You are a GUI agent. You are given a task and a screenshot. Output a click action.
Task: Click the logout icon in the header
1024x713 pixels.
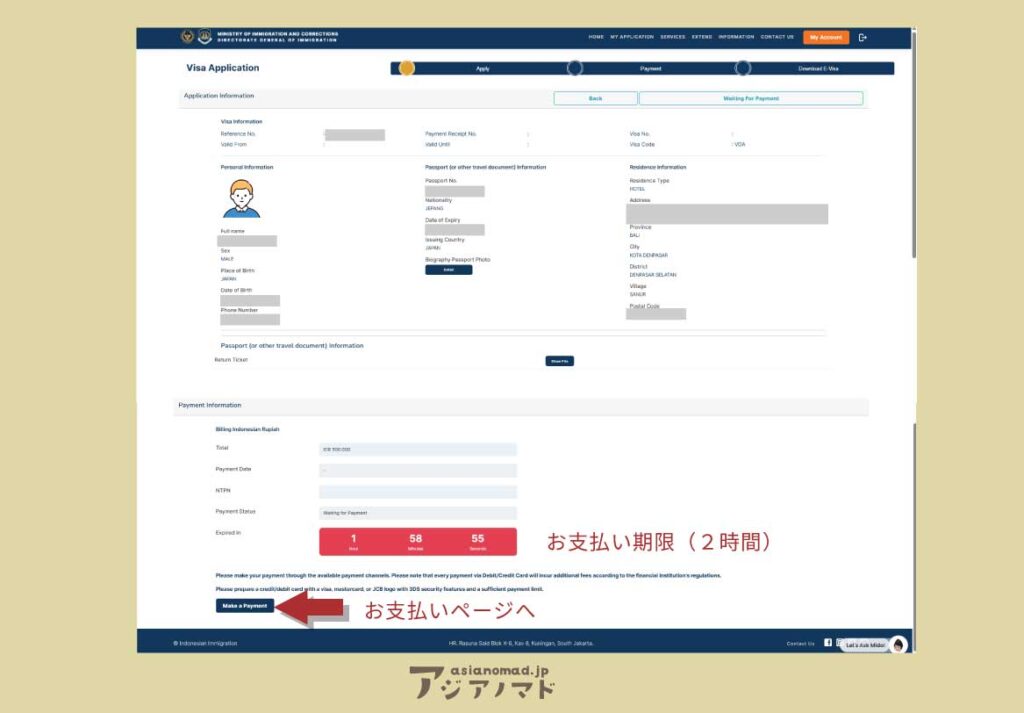point(863,37)
